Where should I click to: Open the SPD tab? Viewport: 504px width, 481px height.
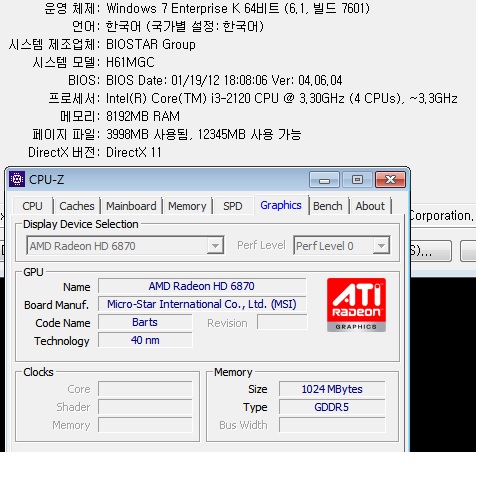tap(233, 206)
